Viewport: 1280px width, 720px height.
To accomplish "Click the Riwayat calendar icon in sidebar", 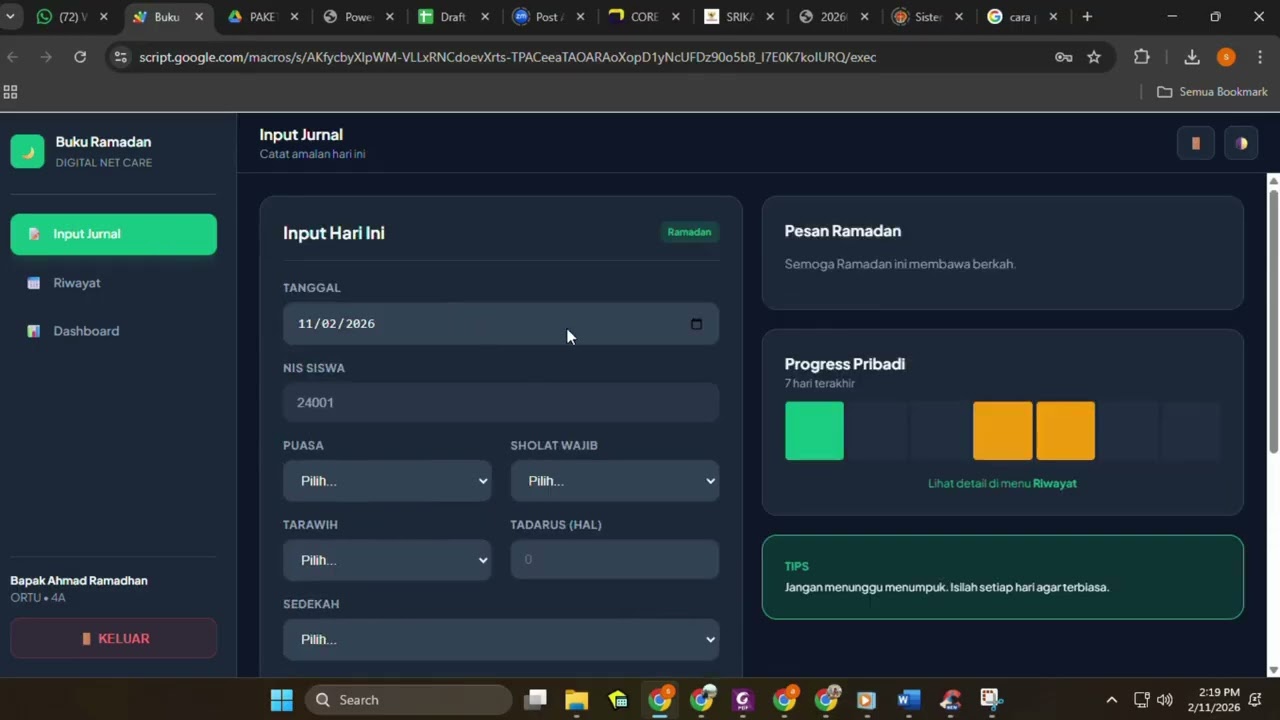I will tap(34, 283).
